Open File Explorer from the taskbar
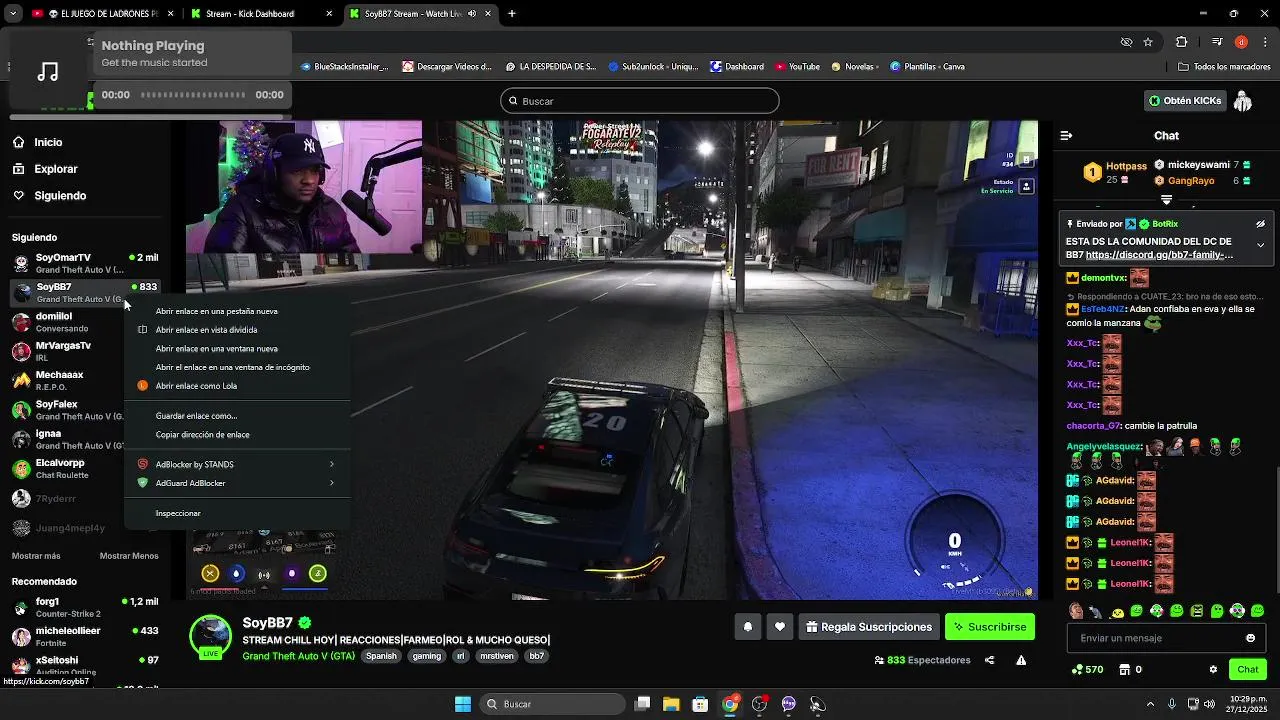 point(671,704)
